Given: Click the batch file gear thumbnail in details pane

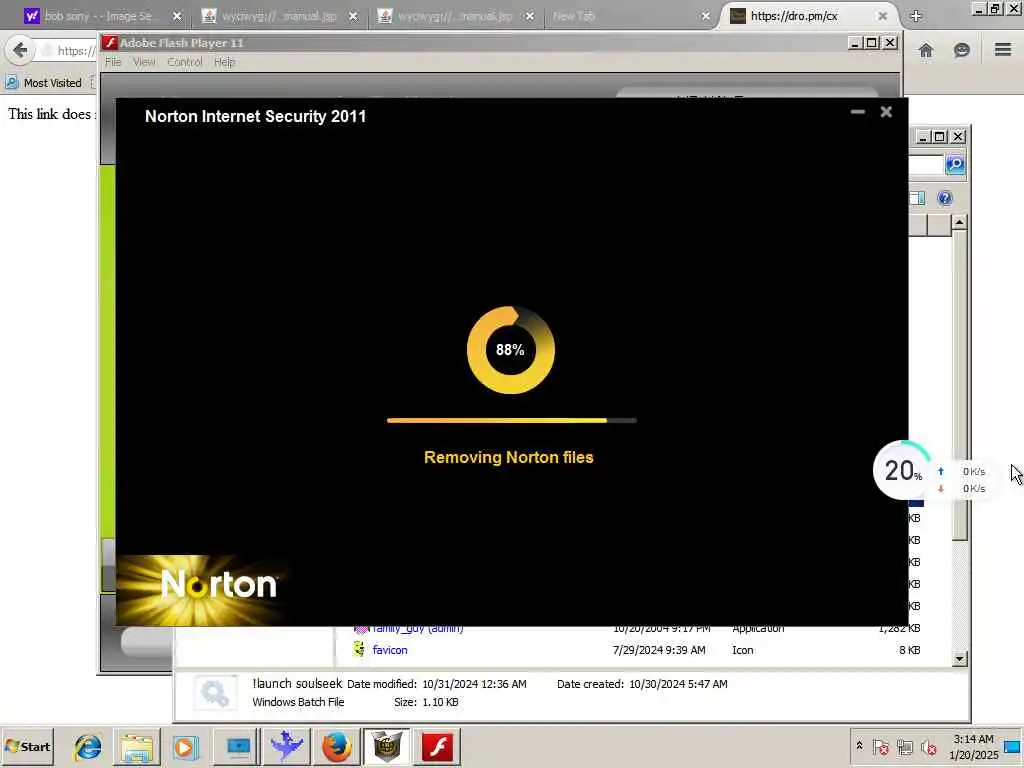Looking at the screenshot, I should click(215, 693).
